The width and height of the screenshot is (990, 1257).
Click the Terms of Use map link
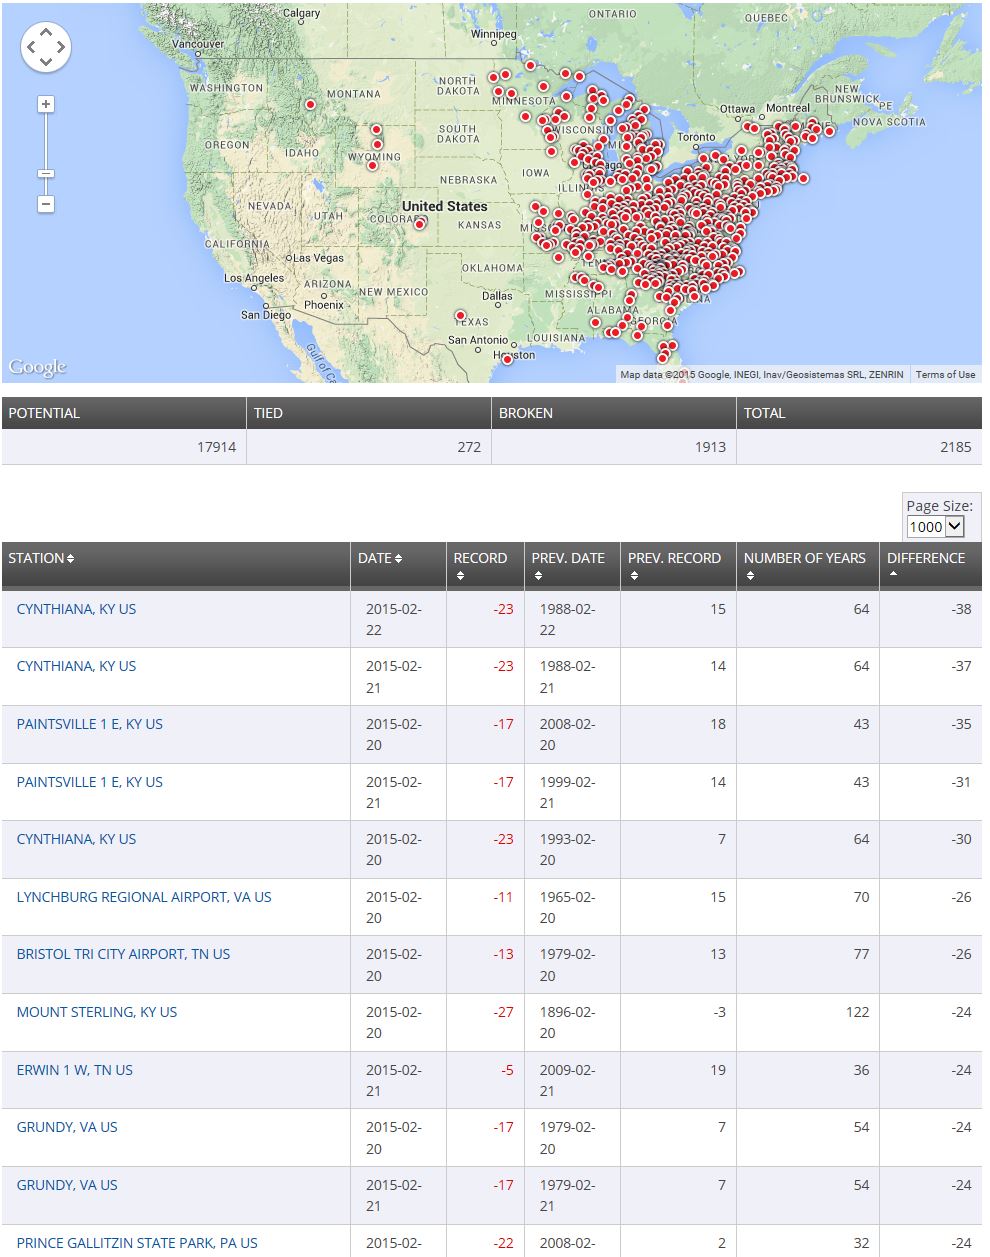click(x=945, y=374)
